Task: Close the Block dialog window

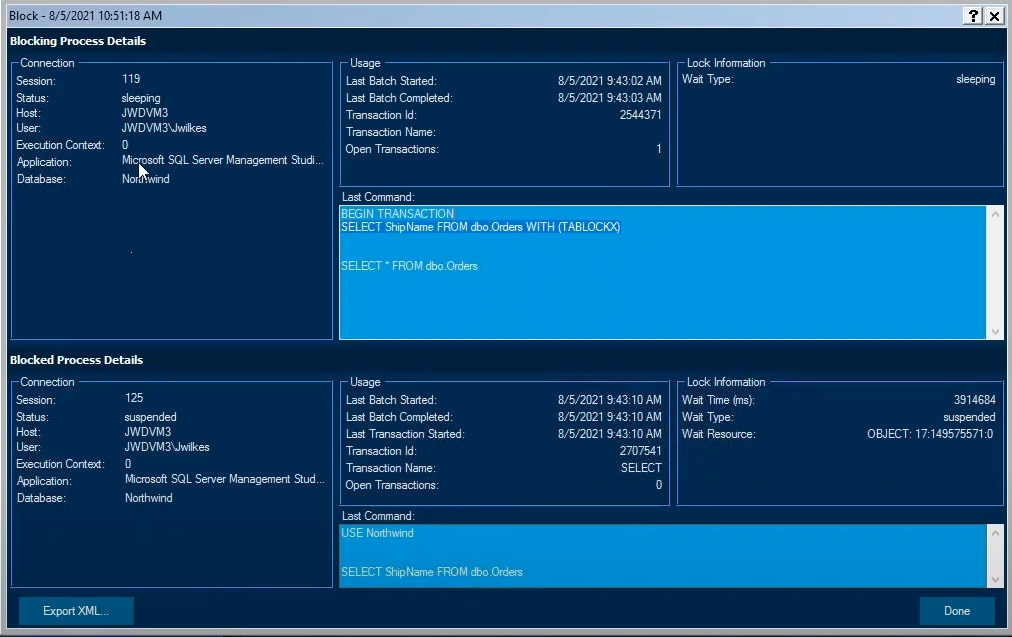Action: coord(995,15)
